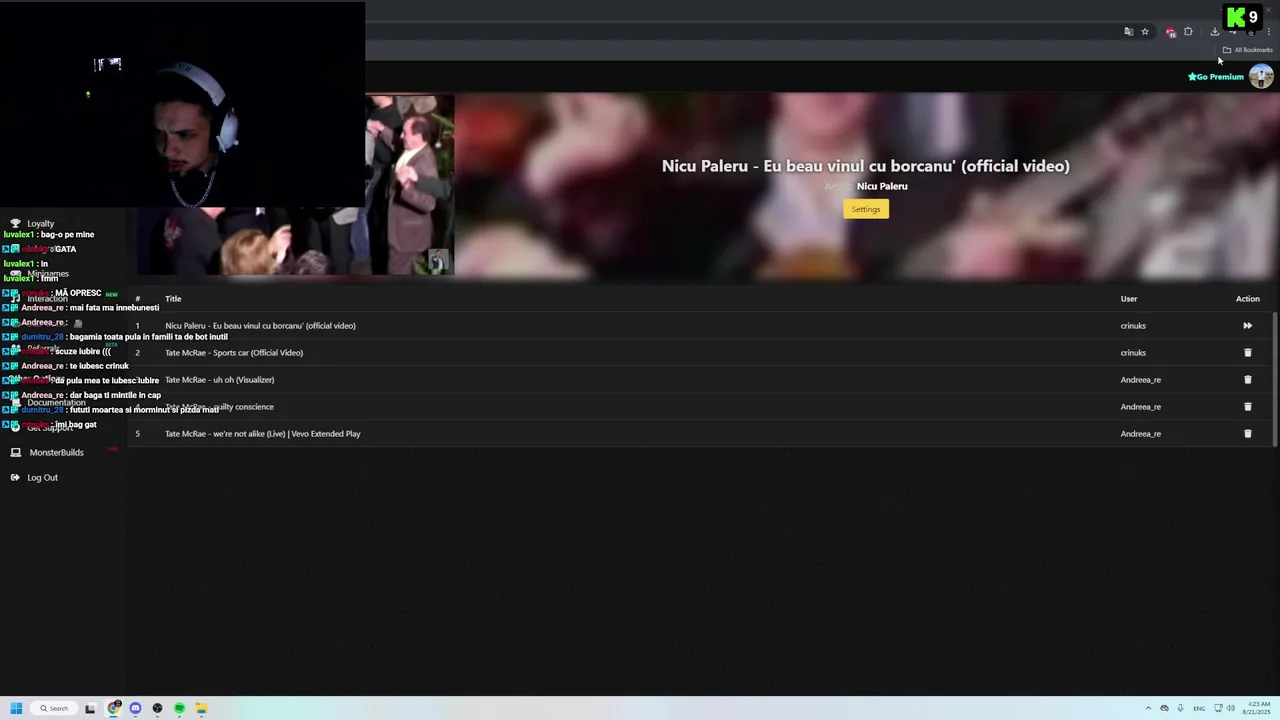
Task: Expand hidden system tray icons
Action: click(x=1148, y=708)
